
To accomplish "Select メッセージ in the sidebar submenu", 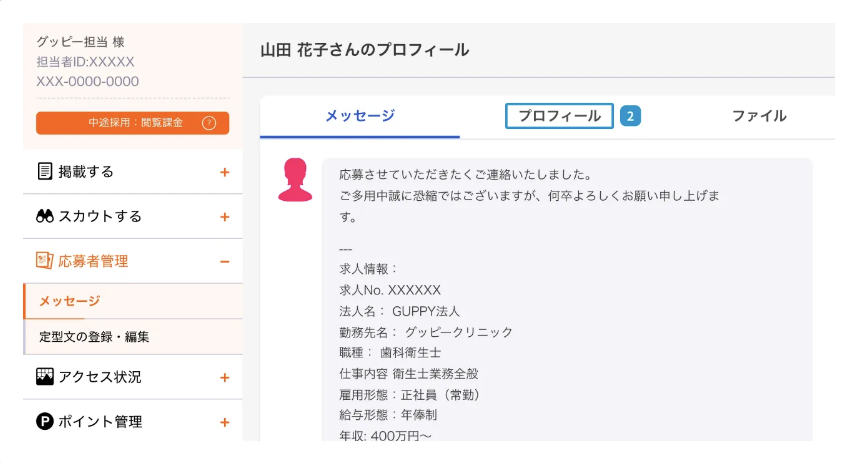I will pos(133,301).
